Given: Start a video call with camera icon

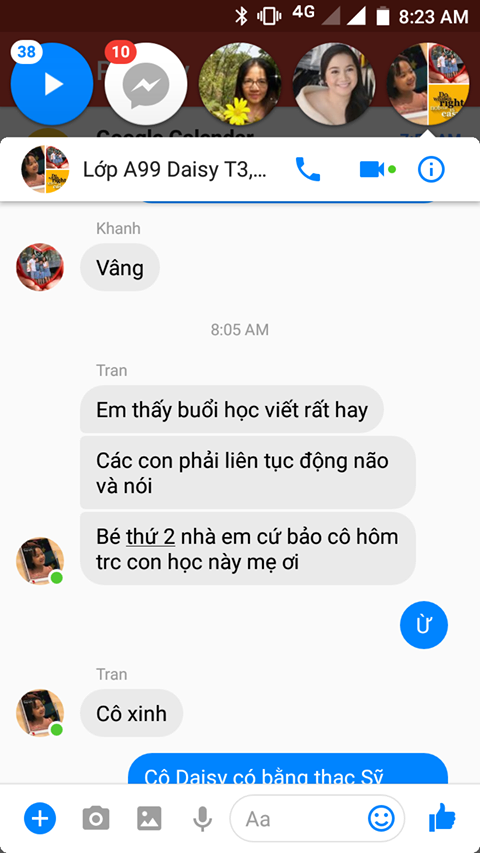Looking at the screenshot, I should (x=372, y=170).
